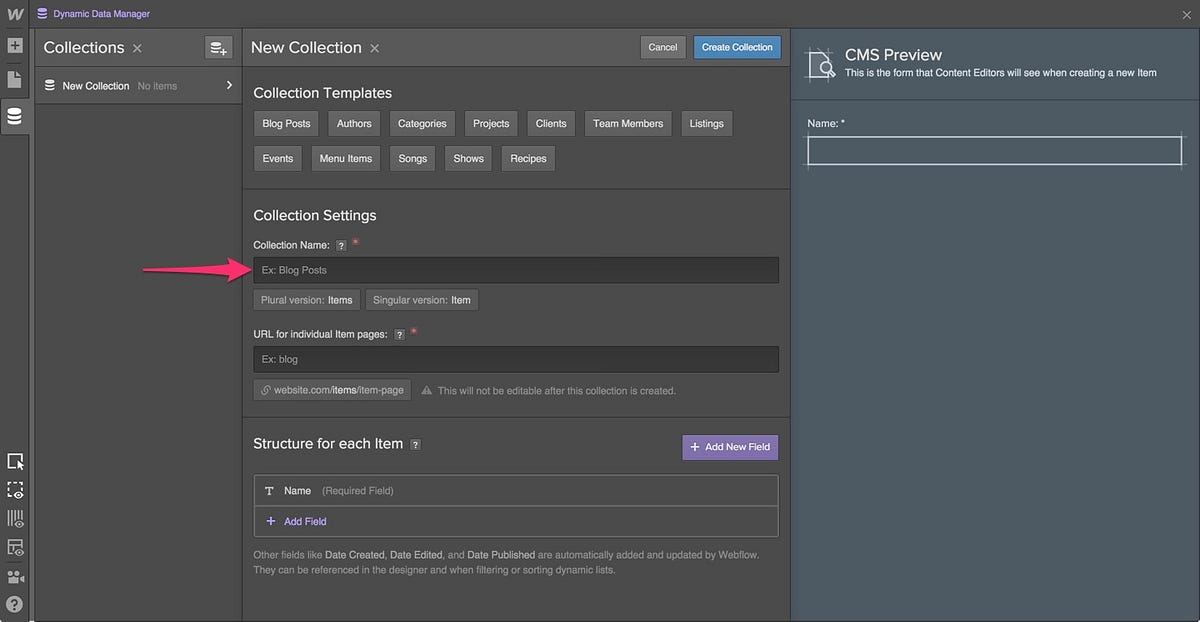The width and height of the screenshot is (1200, 622).
Task: Open the video tutorials camera icon
Action: point(15,577)
